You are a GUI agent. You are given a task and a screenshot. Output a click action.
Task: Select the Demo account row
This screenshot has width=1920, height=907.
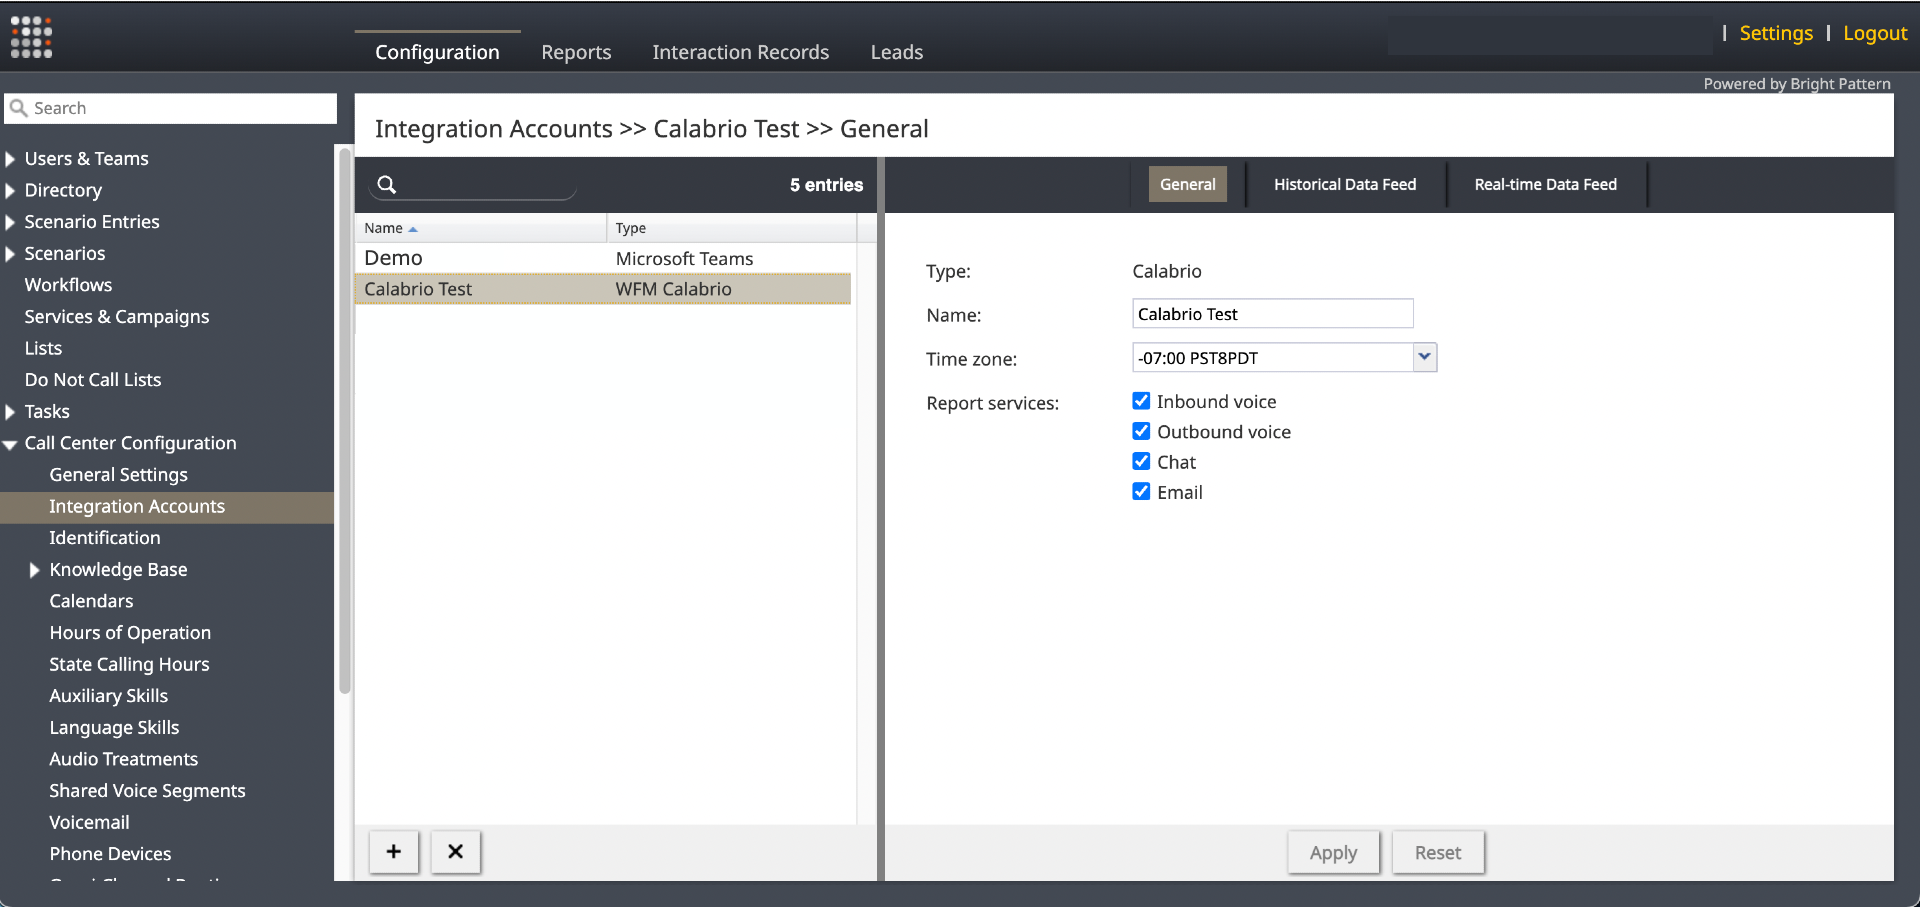pyautogui.click(x=603, y=258)
